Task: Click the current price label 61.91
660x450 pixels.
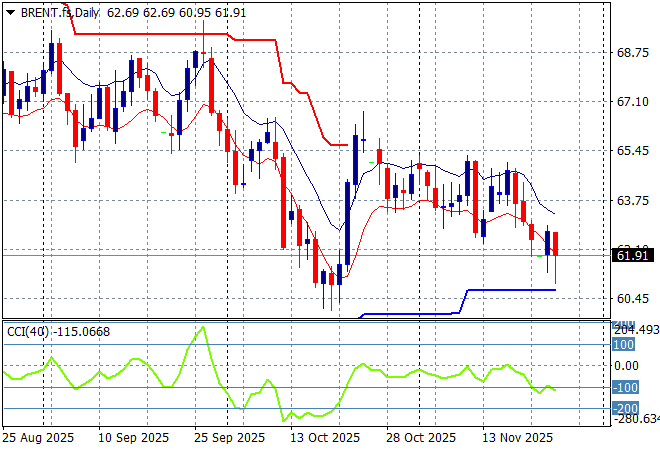Action: (x=632, y=255)
